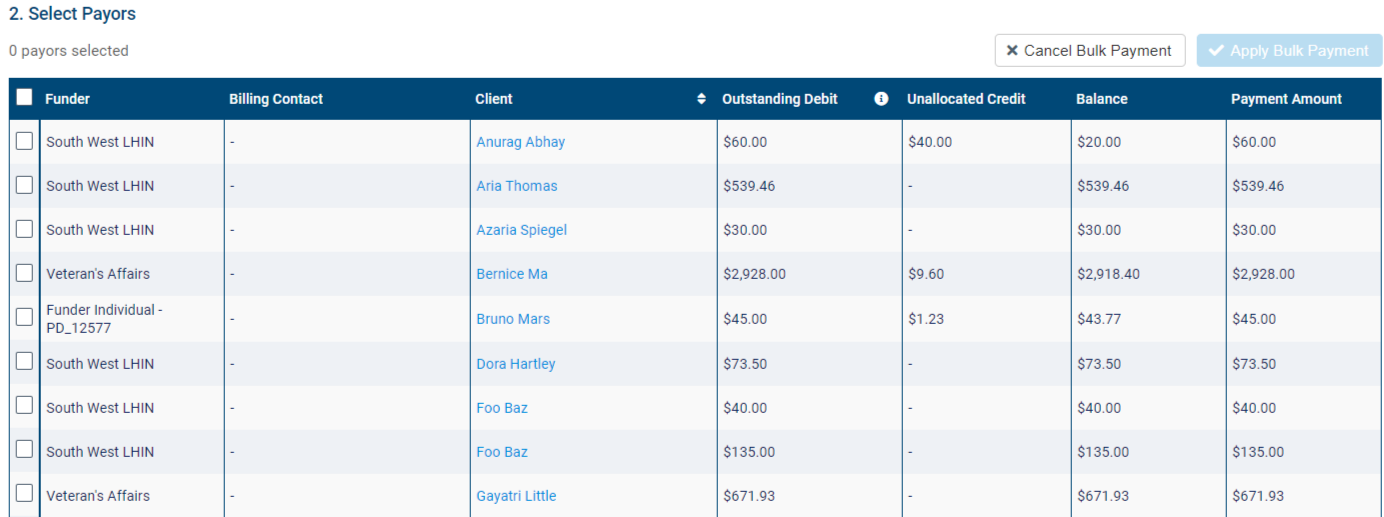Click the Outstanding Debit info icon
Viewport: 1384px width, 517px height.
coord(881,99)
